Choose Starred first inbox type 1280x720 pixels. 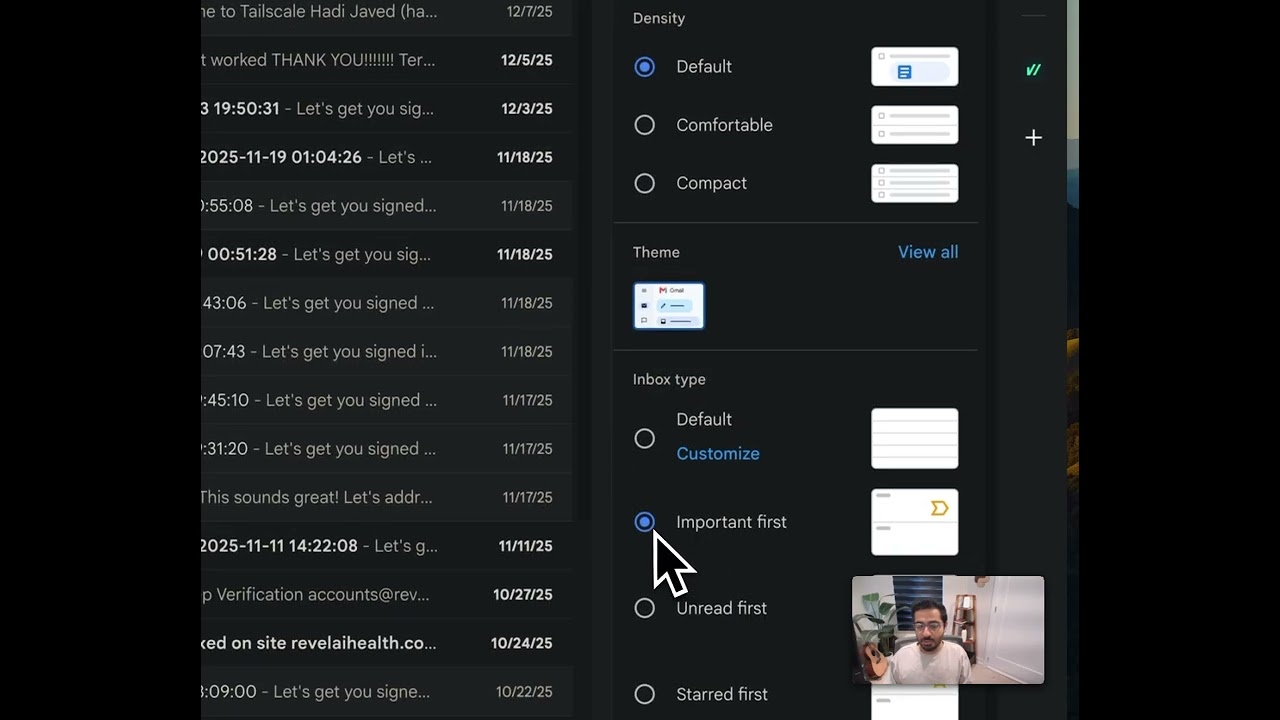point(645,694)
